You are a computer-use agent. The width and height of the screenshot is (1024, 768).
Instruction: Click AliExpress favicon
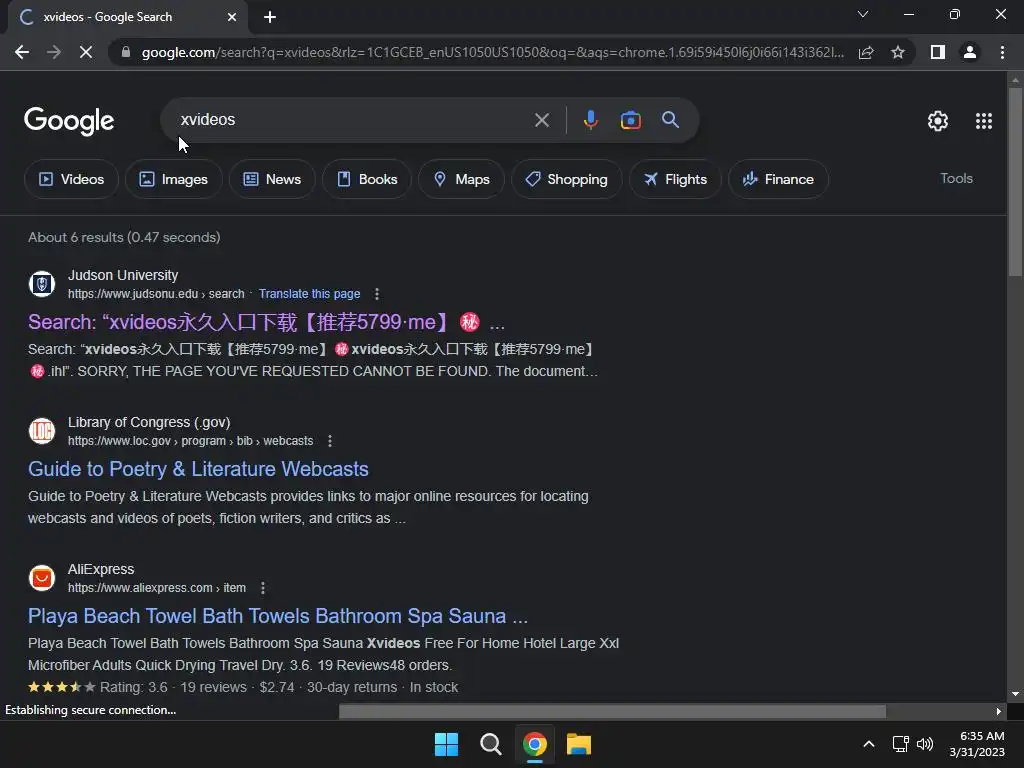click(x=42, y=578)
